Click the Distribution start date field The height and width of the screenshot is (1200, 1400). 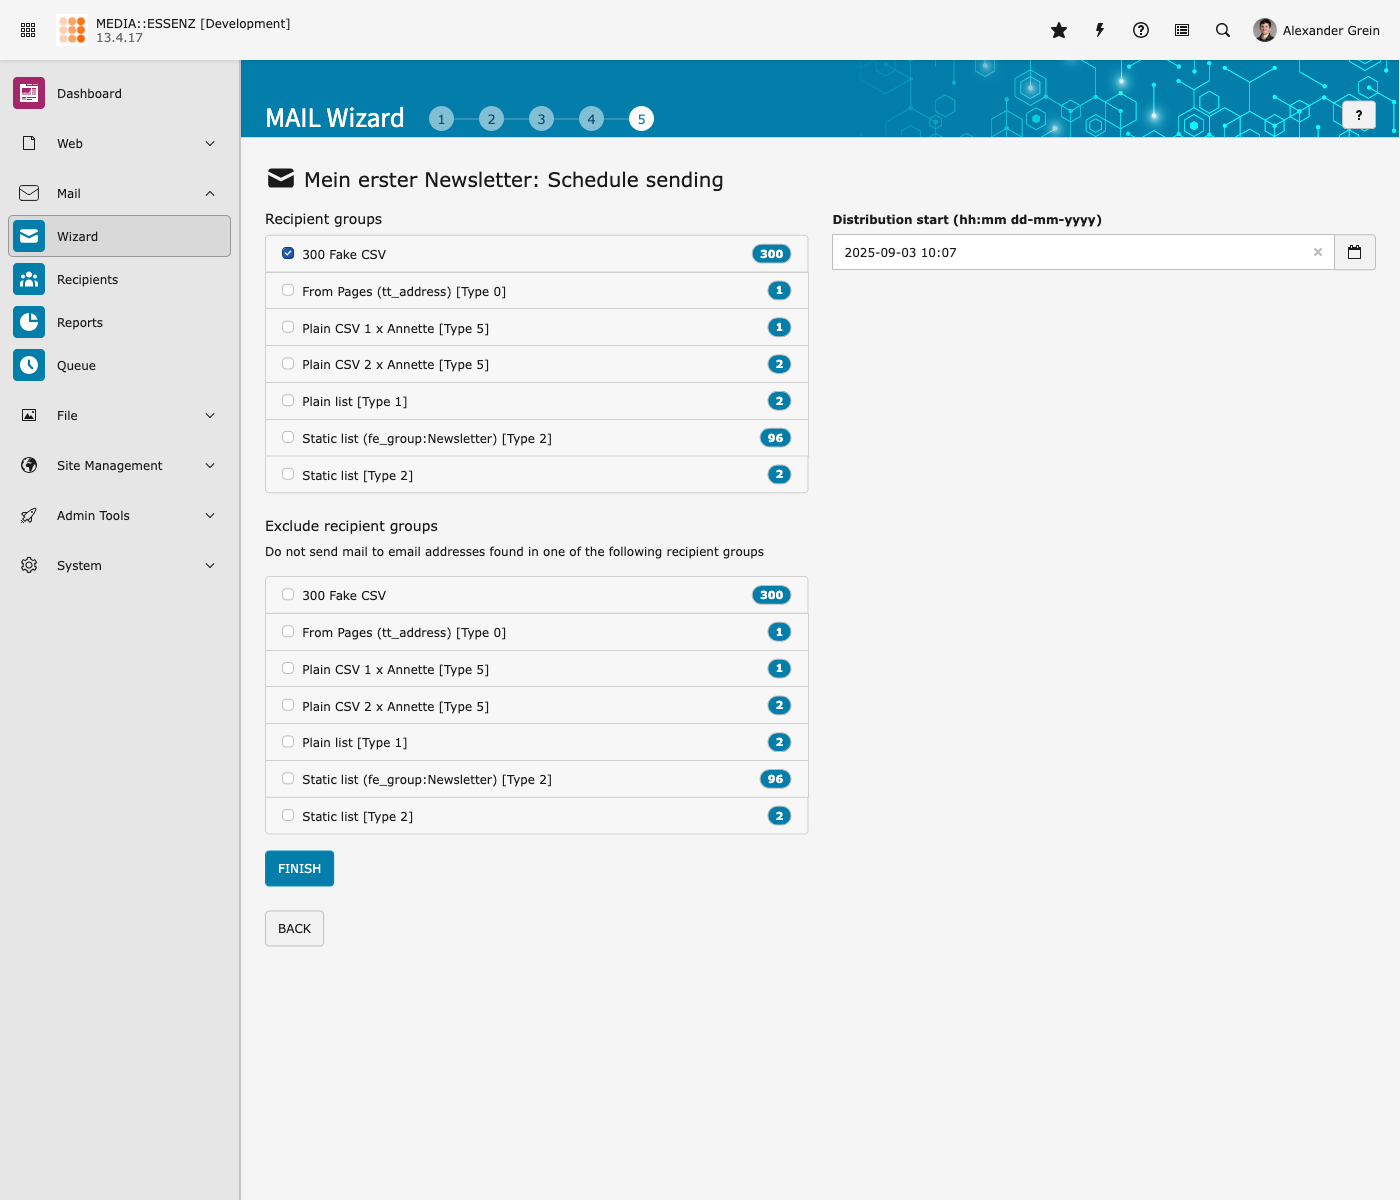[1070, 252]
